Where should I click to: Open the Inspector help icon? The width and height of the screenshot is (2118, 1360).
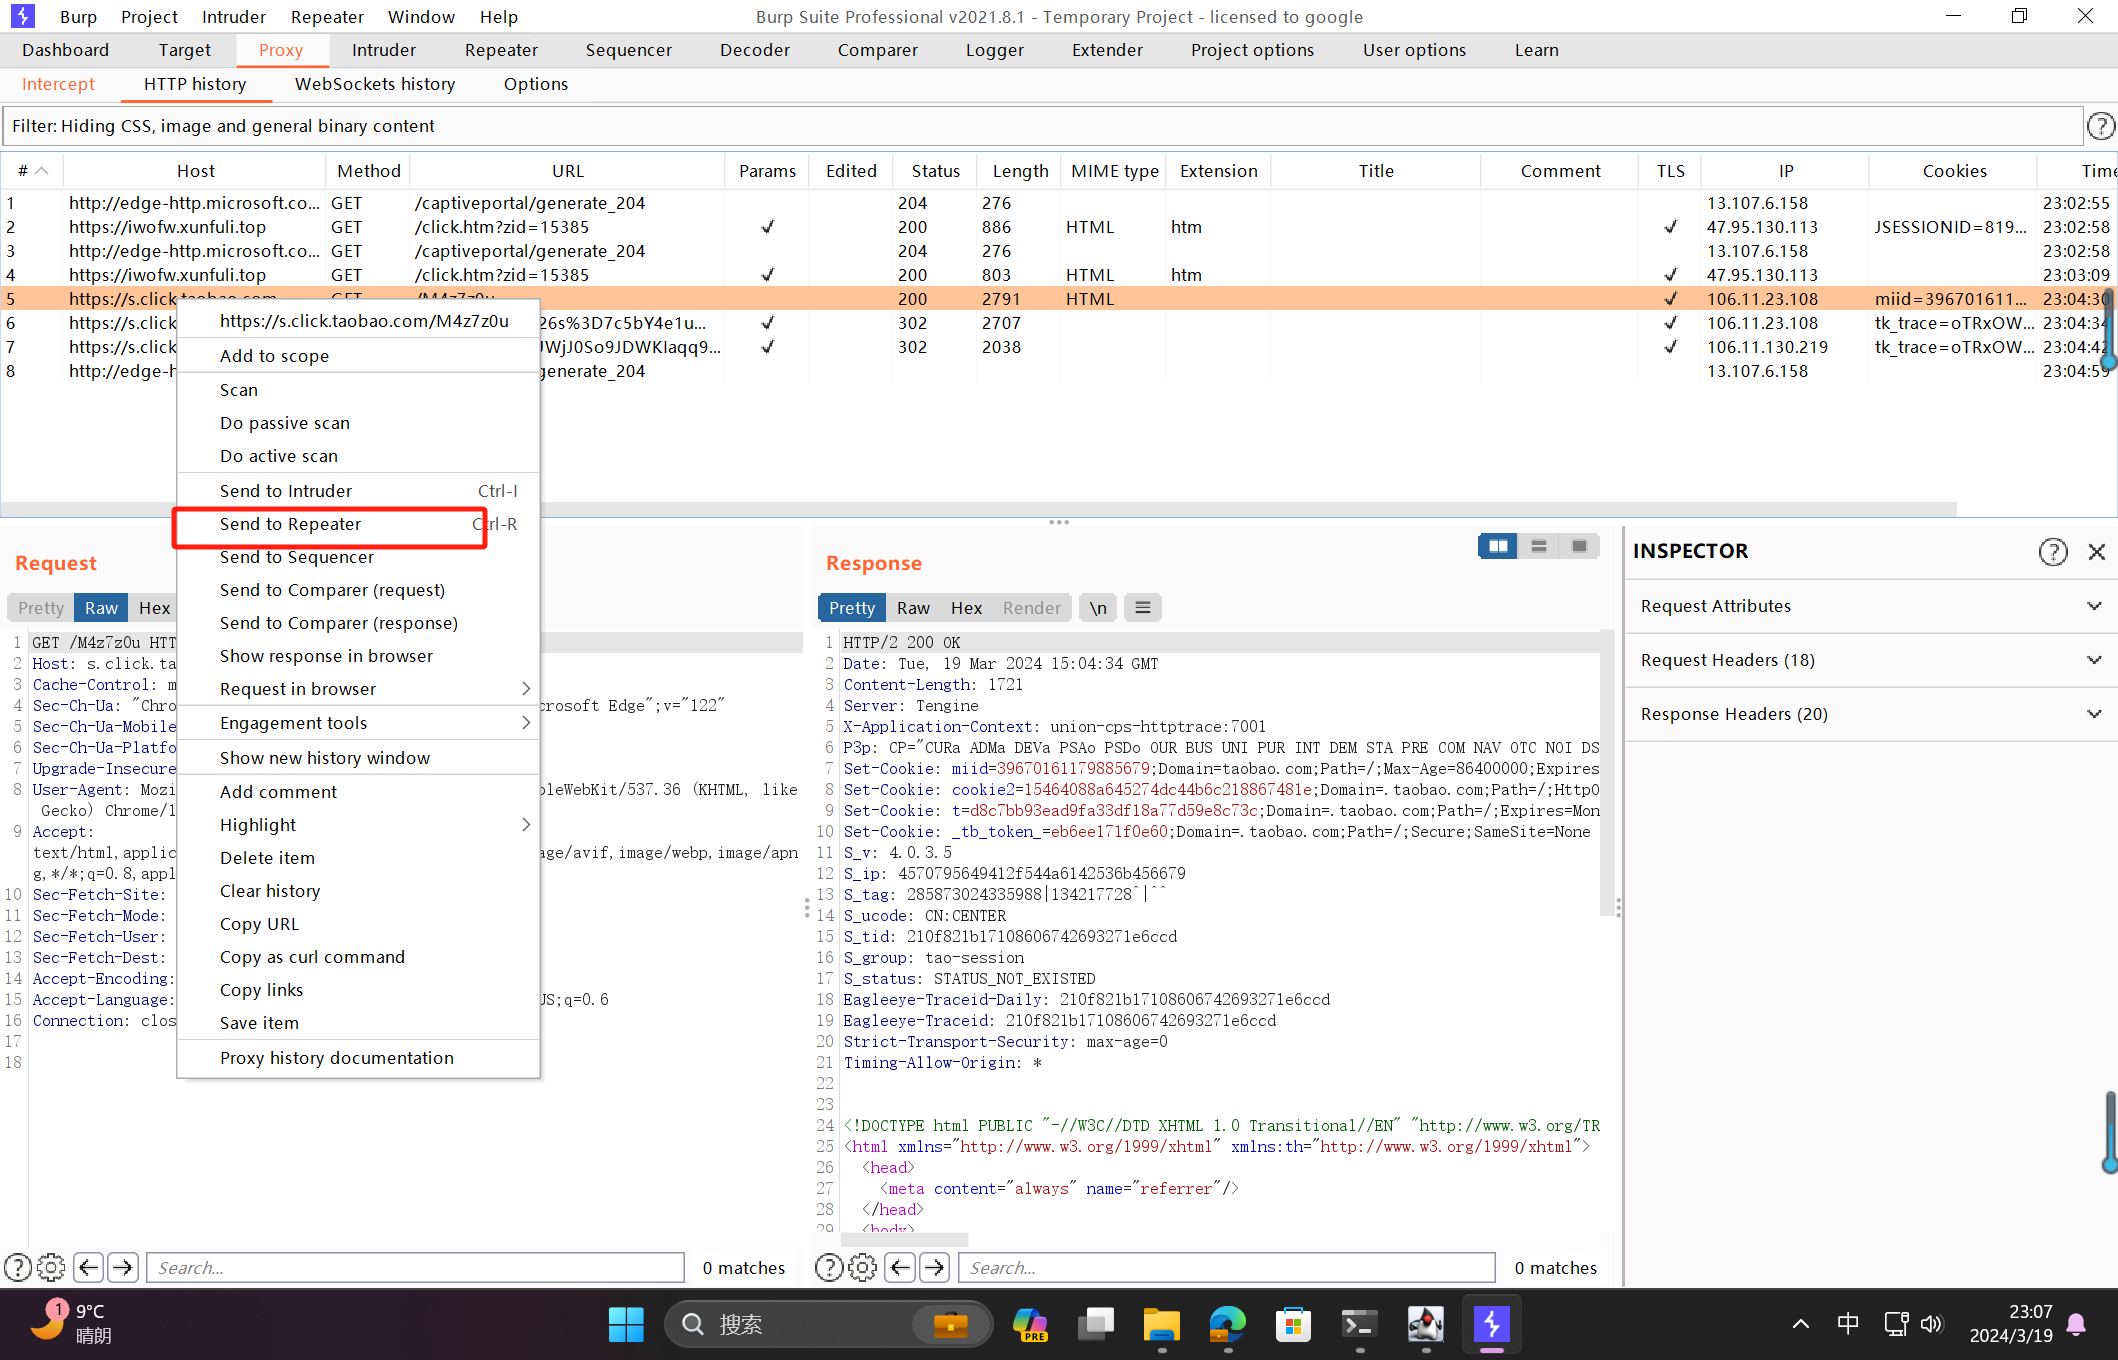2052,551
